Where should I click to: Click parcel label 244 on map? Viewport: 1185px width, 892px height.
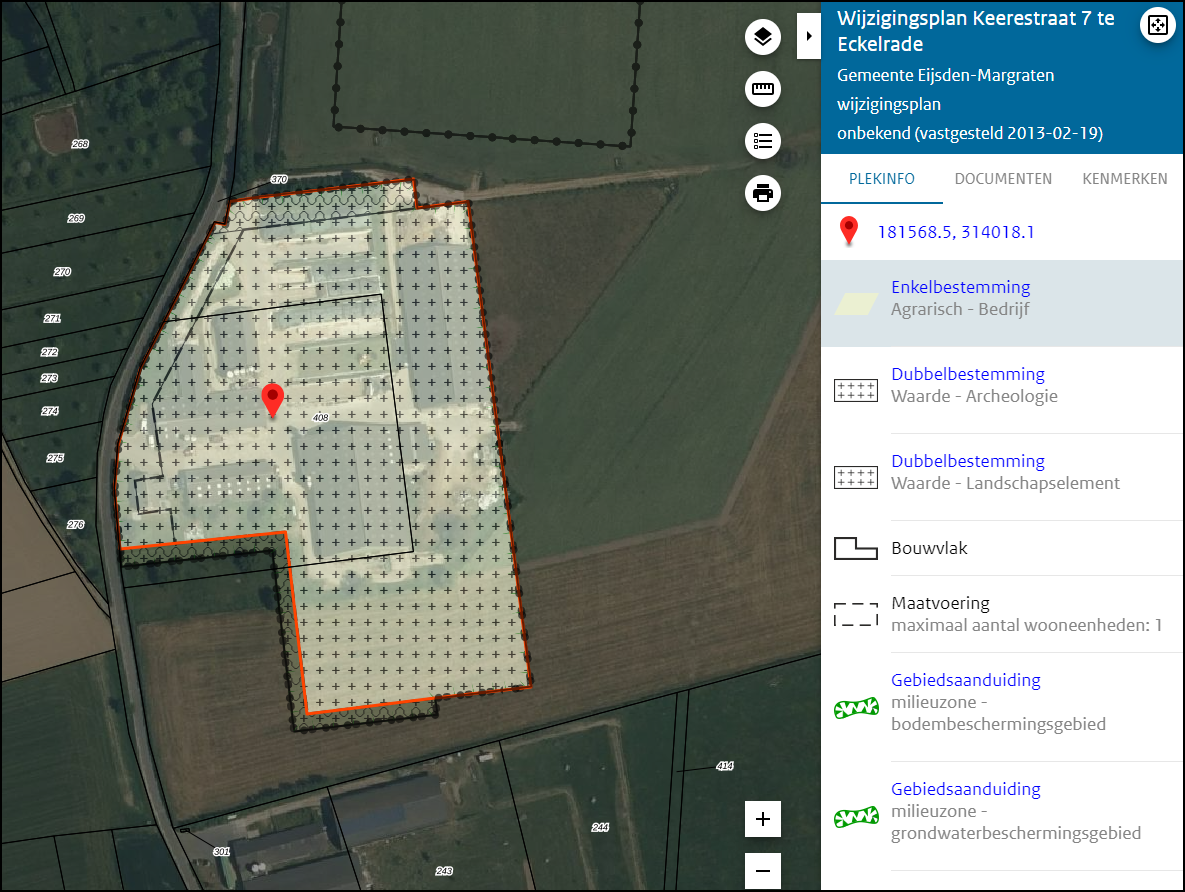(x=600, y=827)
